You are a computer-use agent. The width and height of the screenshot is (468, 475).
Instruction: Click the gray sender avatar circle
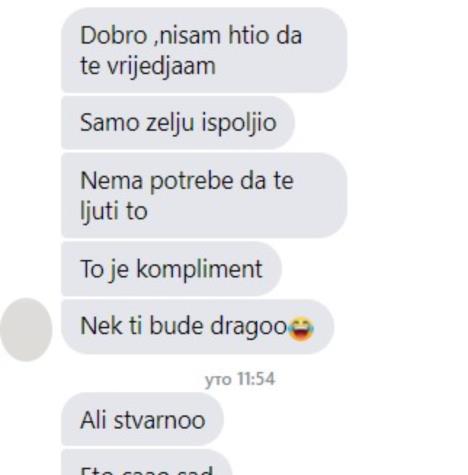click(26, 329)
